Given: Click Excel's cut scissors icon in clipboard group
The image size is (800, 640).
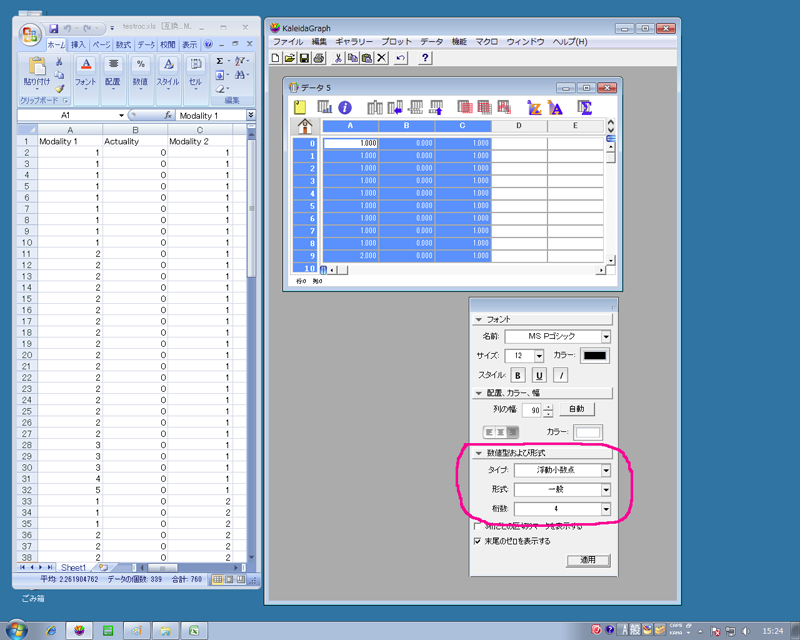Looking at the screenshot, I should pos(59,62).
